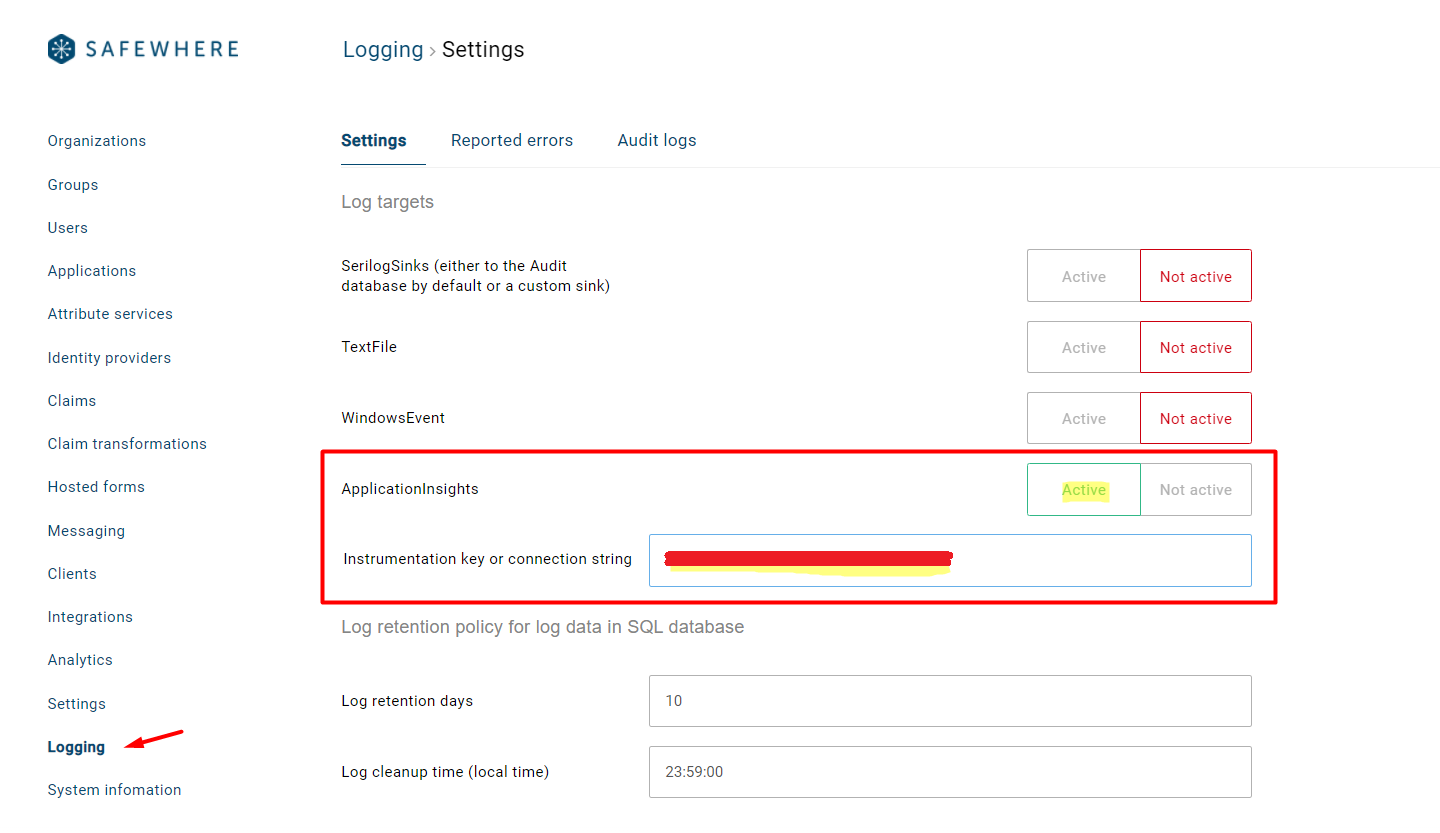1440x833 pixels.
Task: Select the Settings tab under Logging
Action: 373,140
